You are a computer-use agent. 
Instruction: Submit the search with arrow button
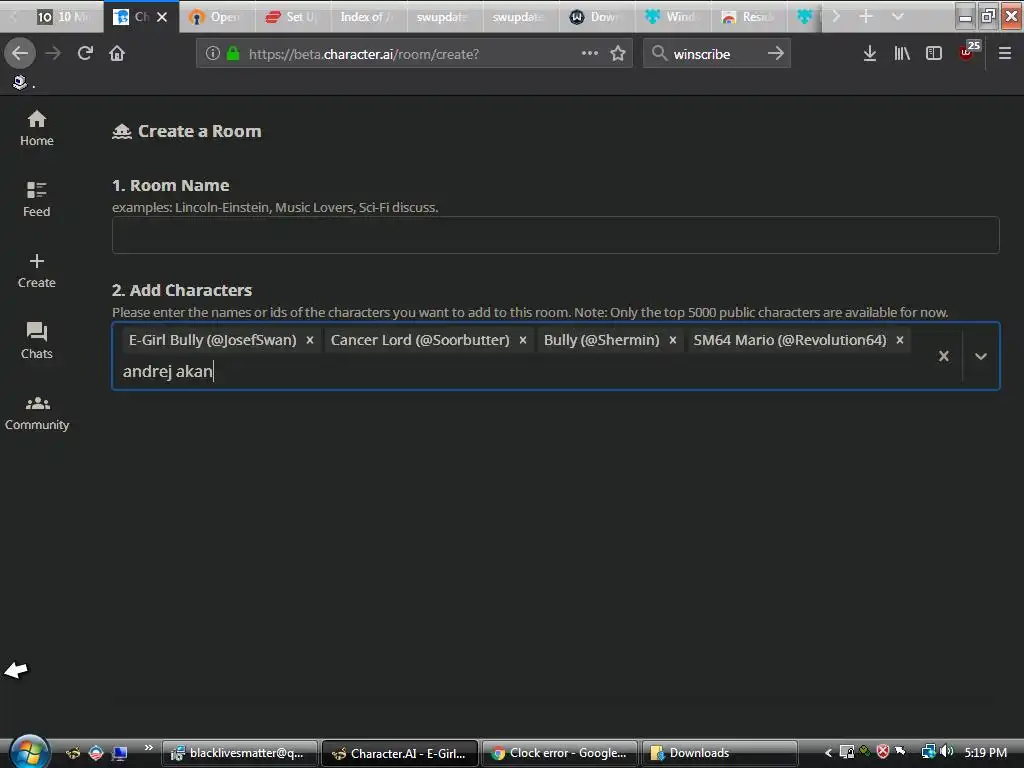tap(776, 54)
